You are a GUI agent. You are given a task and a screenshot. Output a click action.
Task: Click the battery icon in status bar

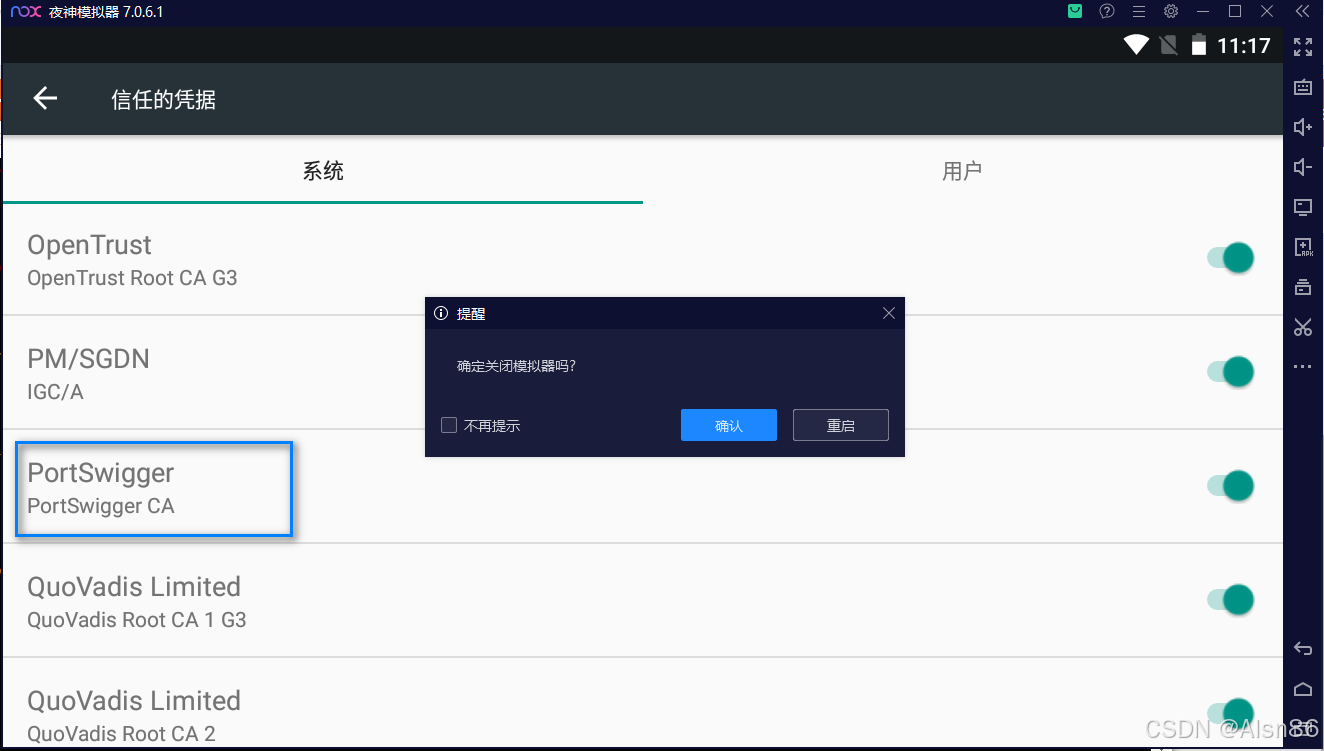click(x=1199, y=45)
